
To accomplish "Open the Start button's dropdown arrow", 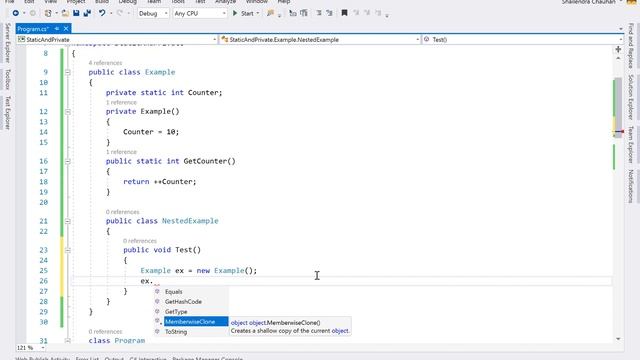I will 258,13.
